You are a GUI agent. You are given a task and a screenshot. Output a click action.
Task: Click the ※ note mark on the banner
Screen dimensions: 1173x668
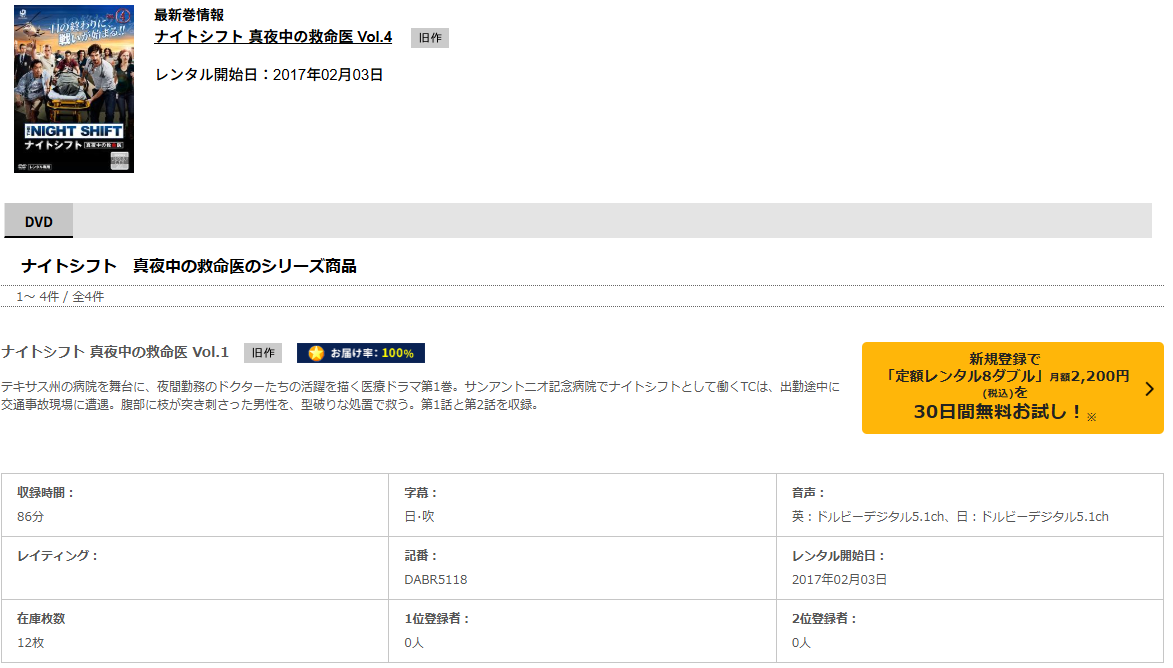1091,417
